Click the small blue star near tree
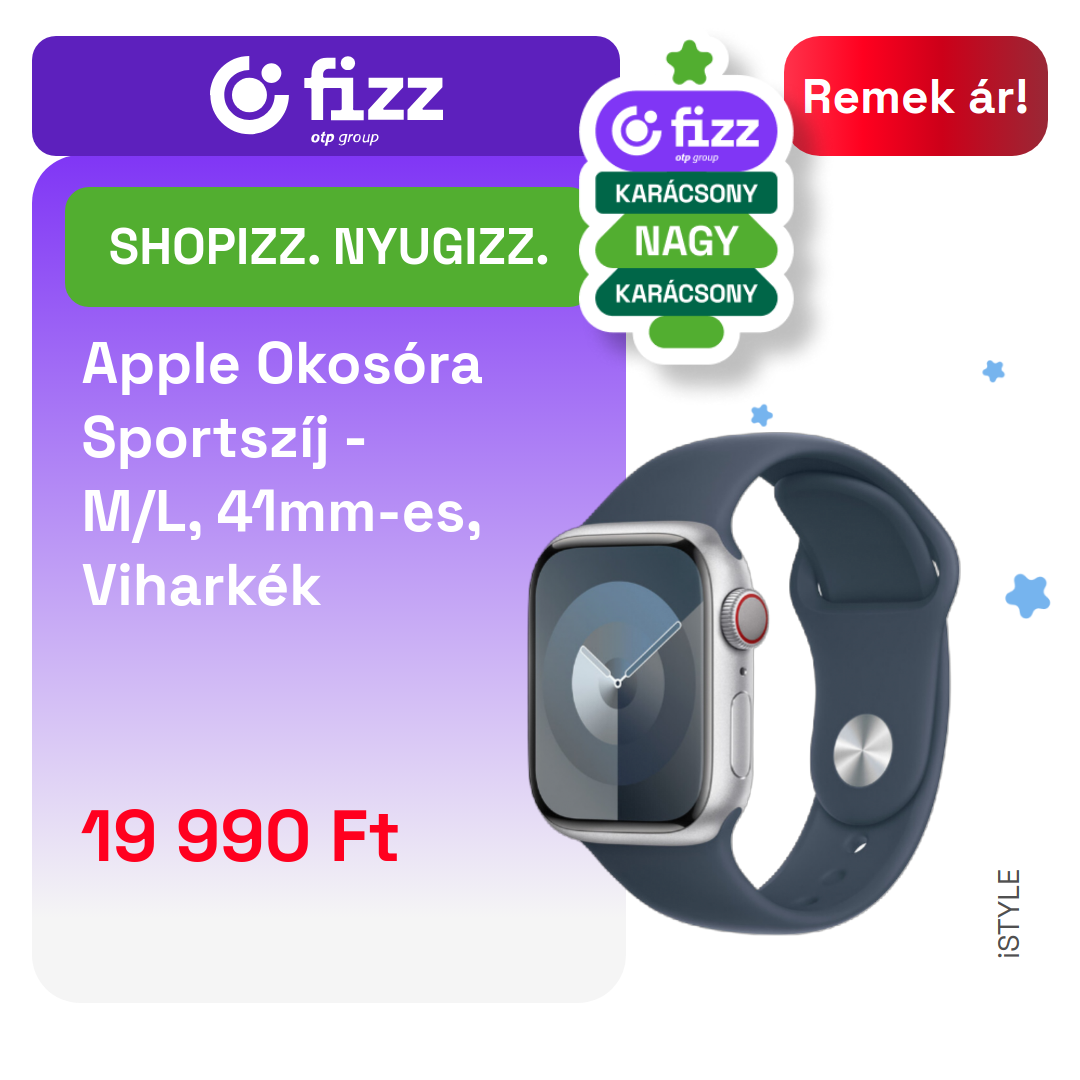The width and height of the screenshot is (1080, 1080). coord(761,415)
